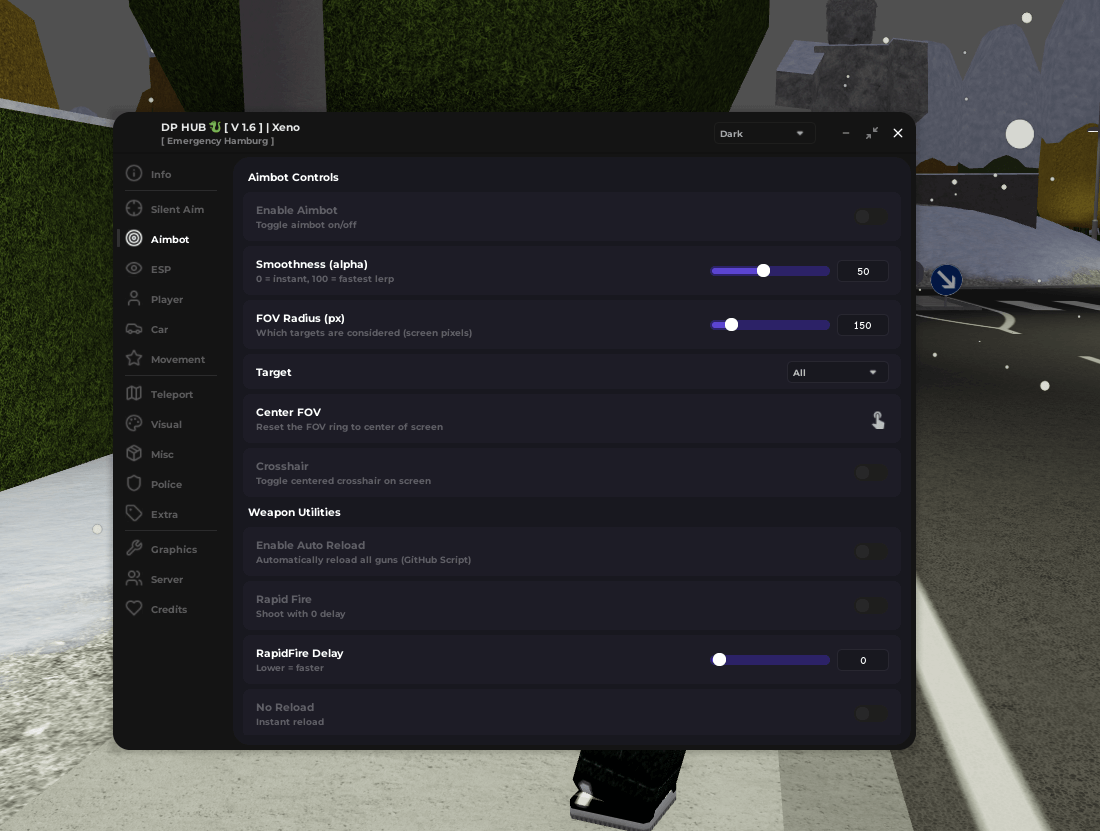Click the Misc tab label
The width and height of the screenshot is (1100, 831).
[162, 454]
